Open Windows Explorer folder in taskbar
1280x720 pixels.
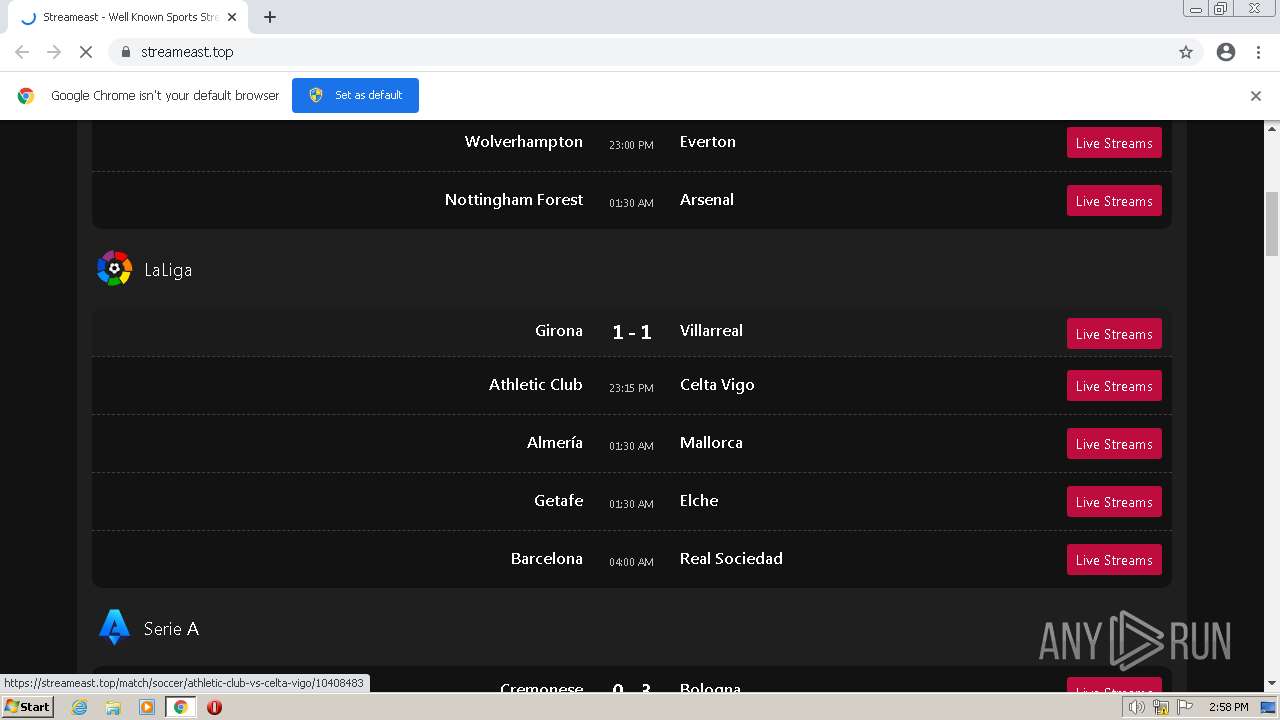coord(113,707)
